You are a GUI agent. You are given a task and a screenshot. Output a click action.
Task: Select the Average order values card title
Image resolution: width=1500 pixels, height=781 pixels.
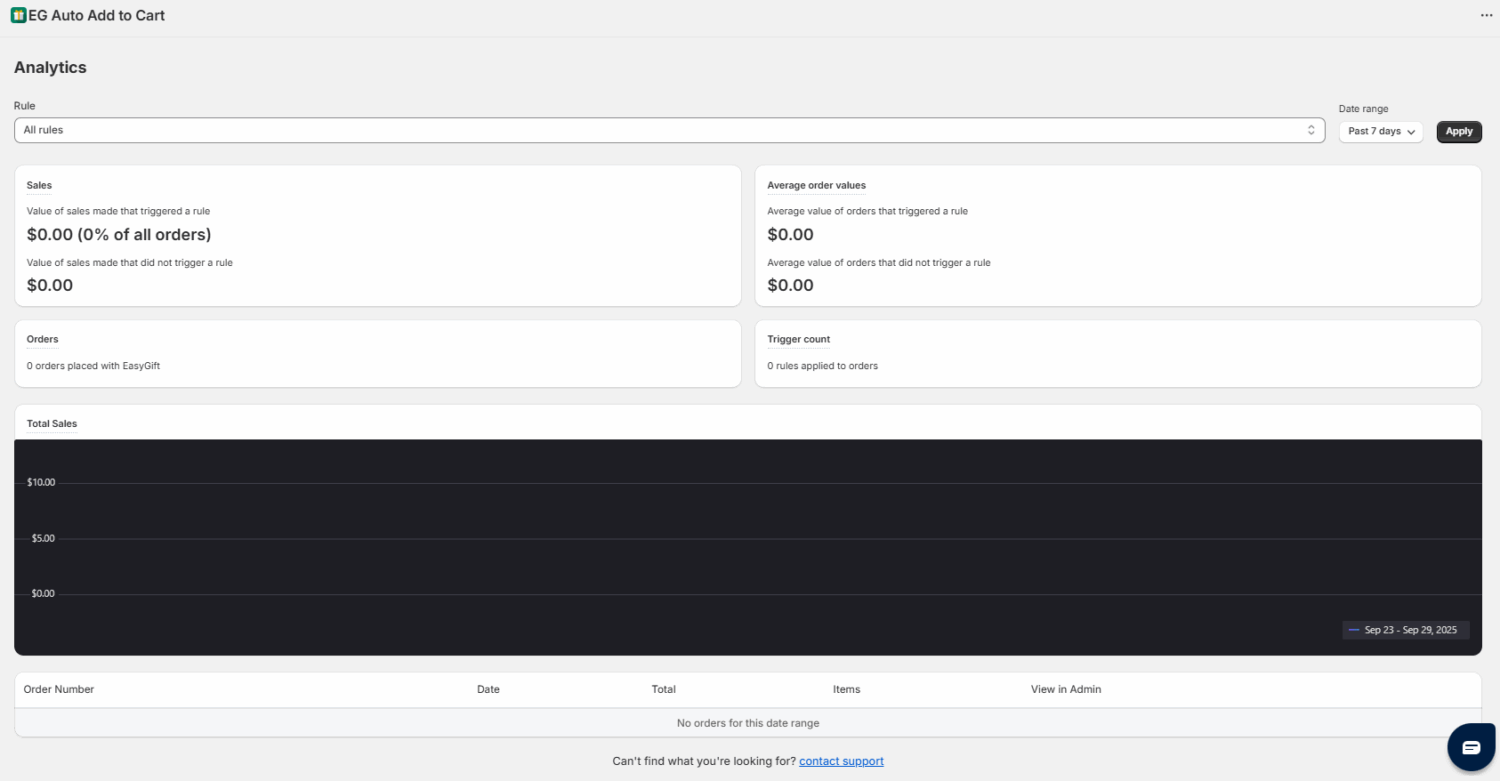[x=816, y=185]
